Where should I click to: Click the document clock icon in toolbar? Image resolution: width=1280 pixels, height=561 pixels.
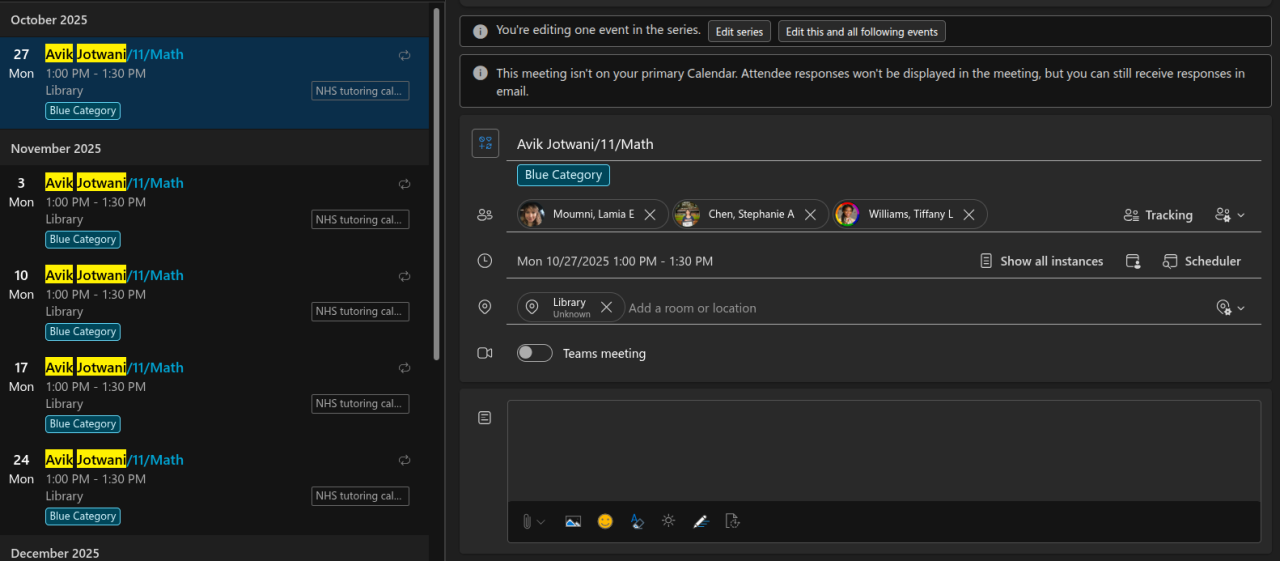733,521
